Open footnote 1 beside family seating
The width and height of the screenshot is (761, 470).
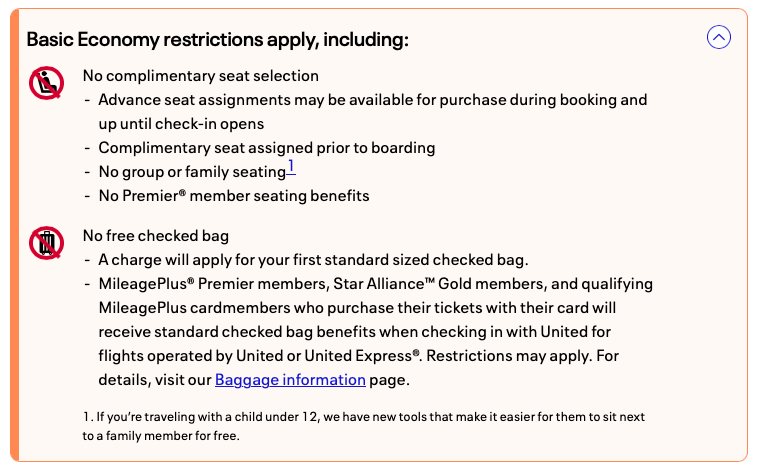[x=291, y=167]
